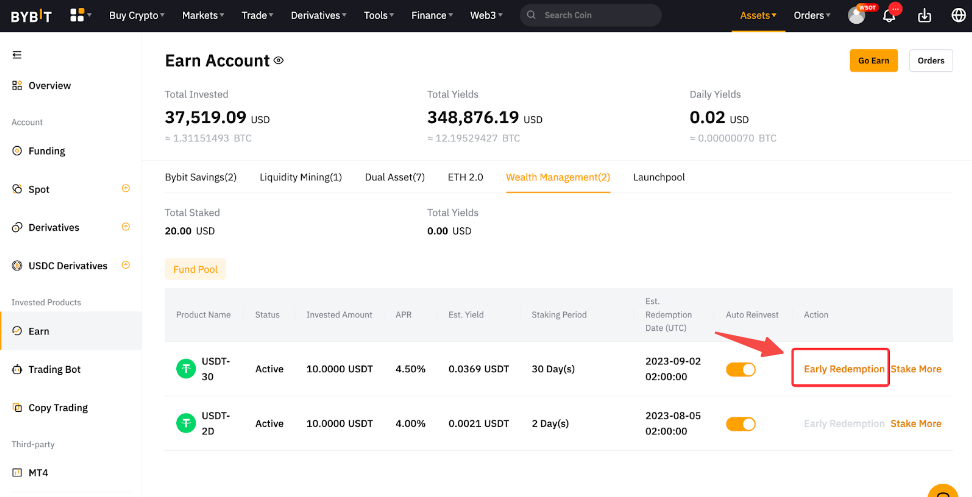Switch to Liquidity Mining(1) tab
This screenshot has height=497, width=972.
301,177
